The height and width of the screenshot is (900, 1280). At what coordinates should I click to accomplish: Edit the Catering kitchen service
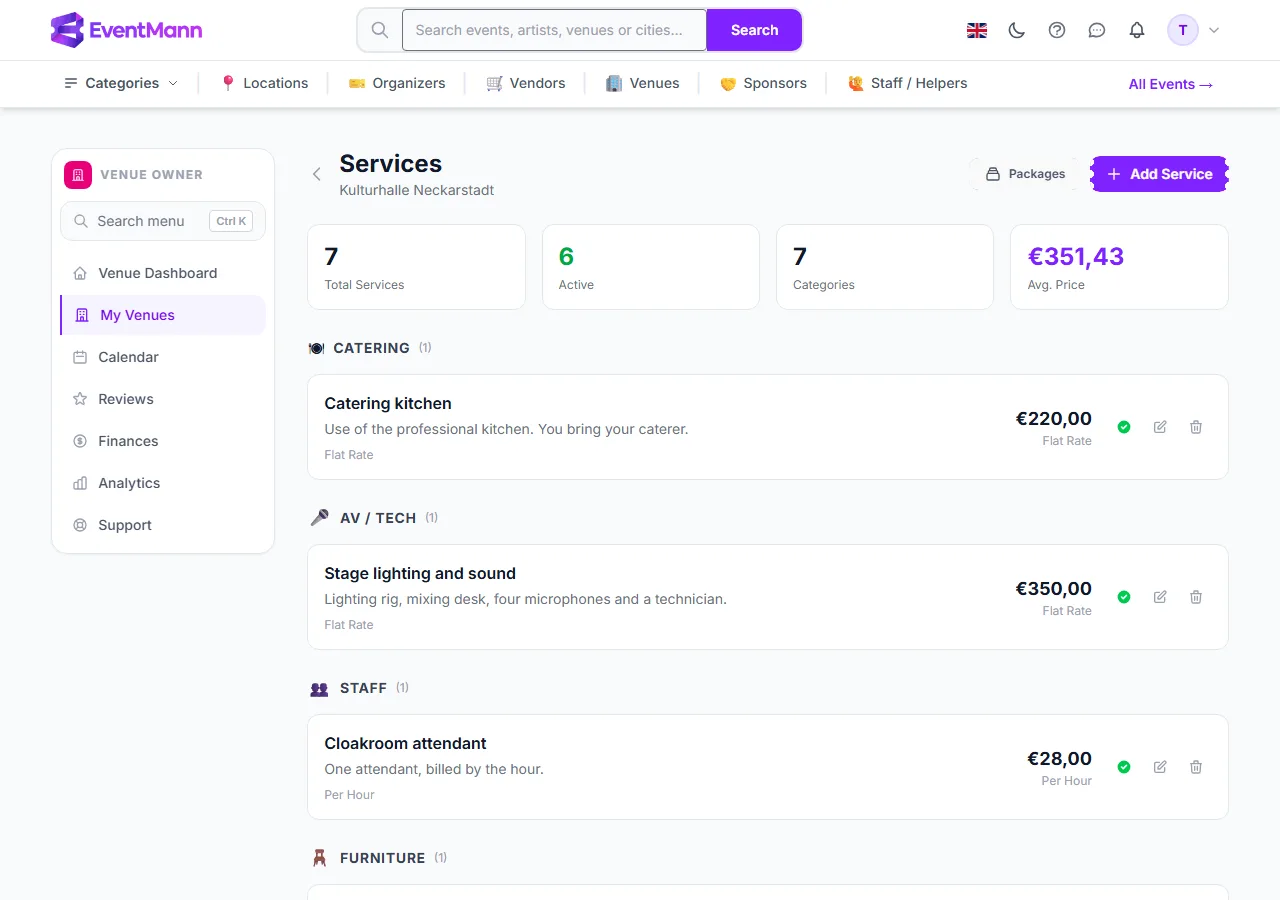pos(1160,427)
